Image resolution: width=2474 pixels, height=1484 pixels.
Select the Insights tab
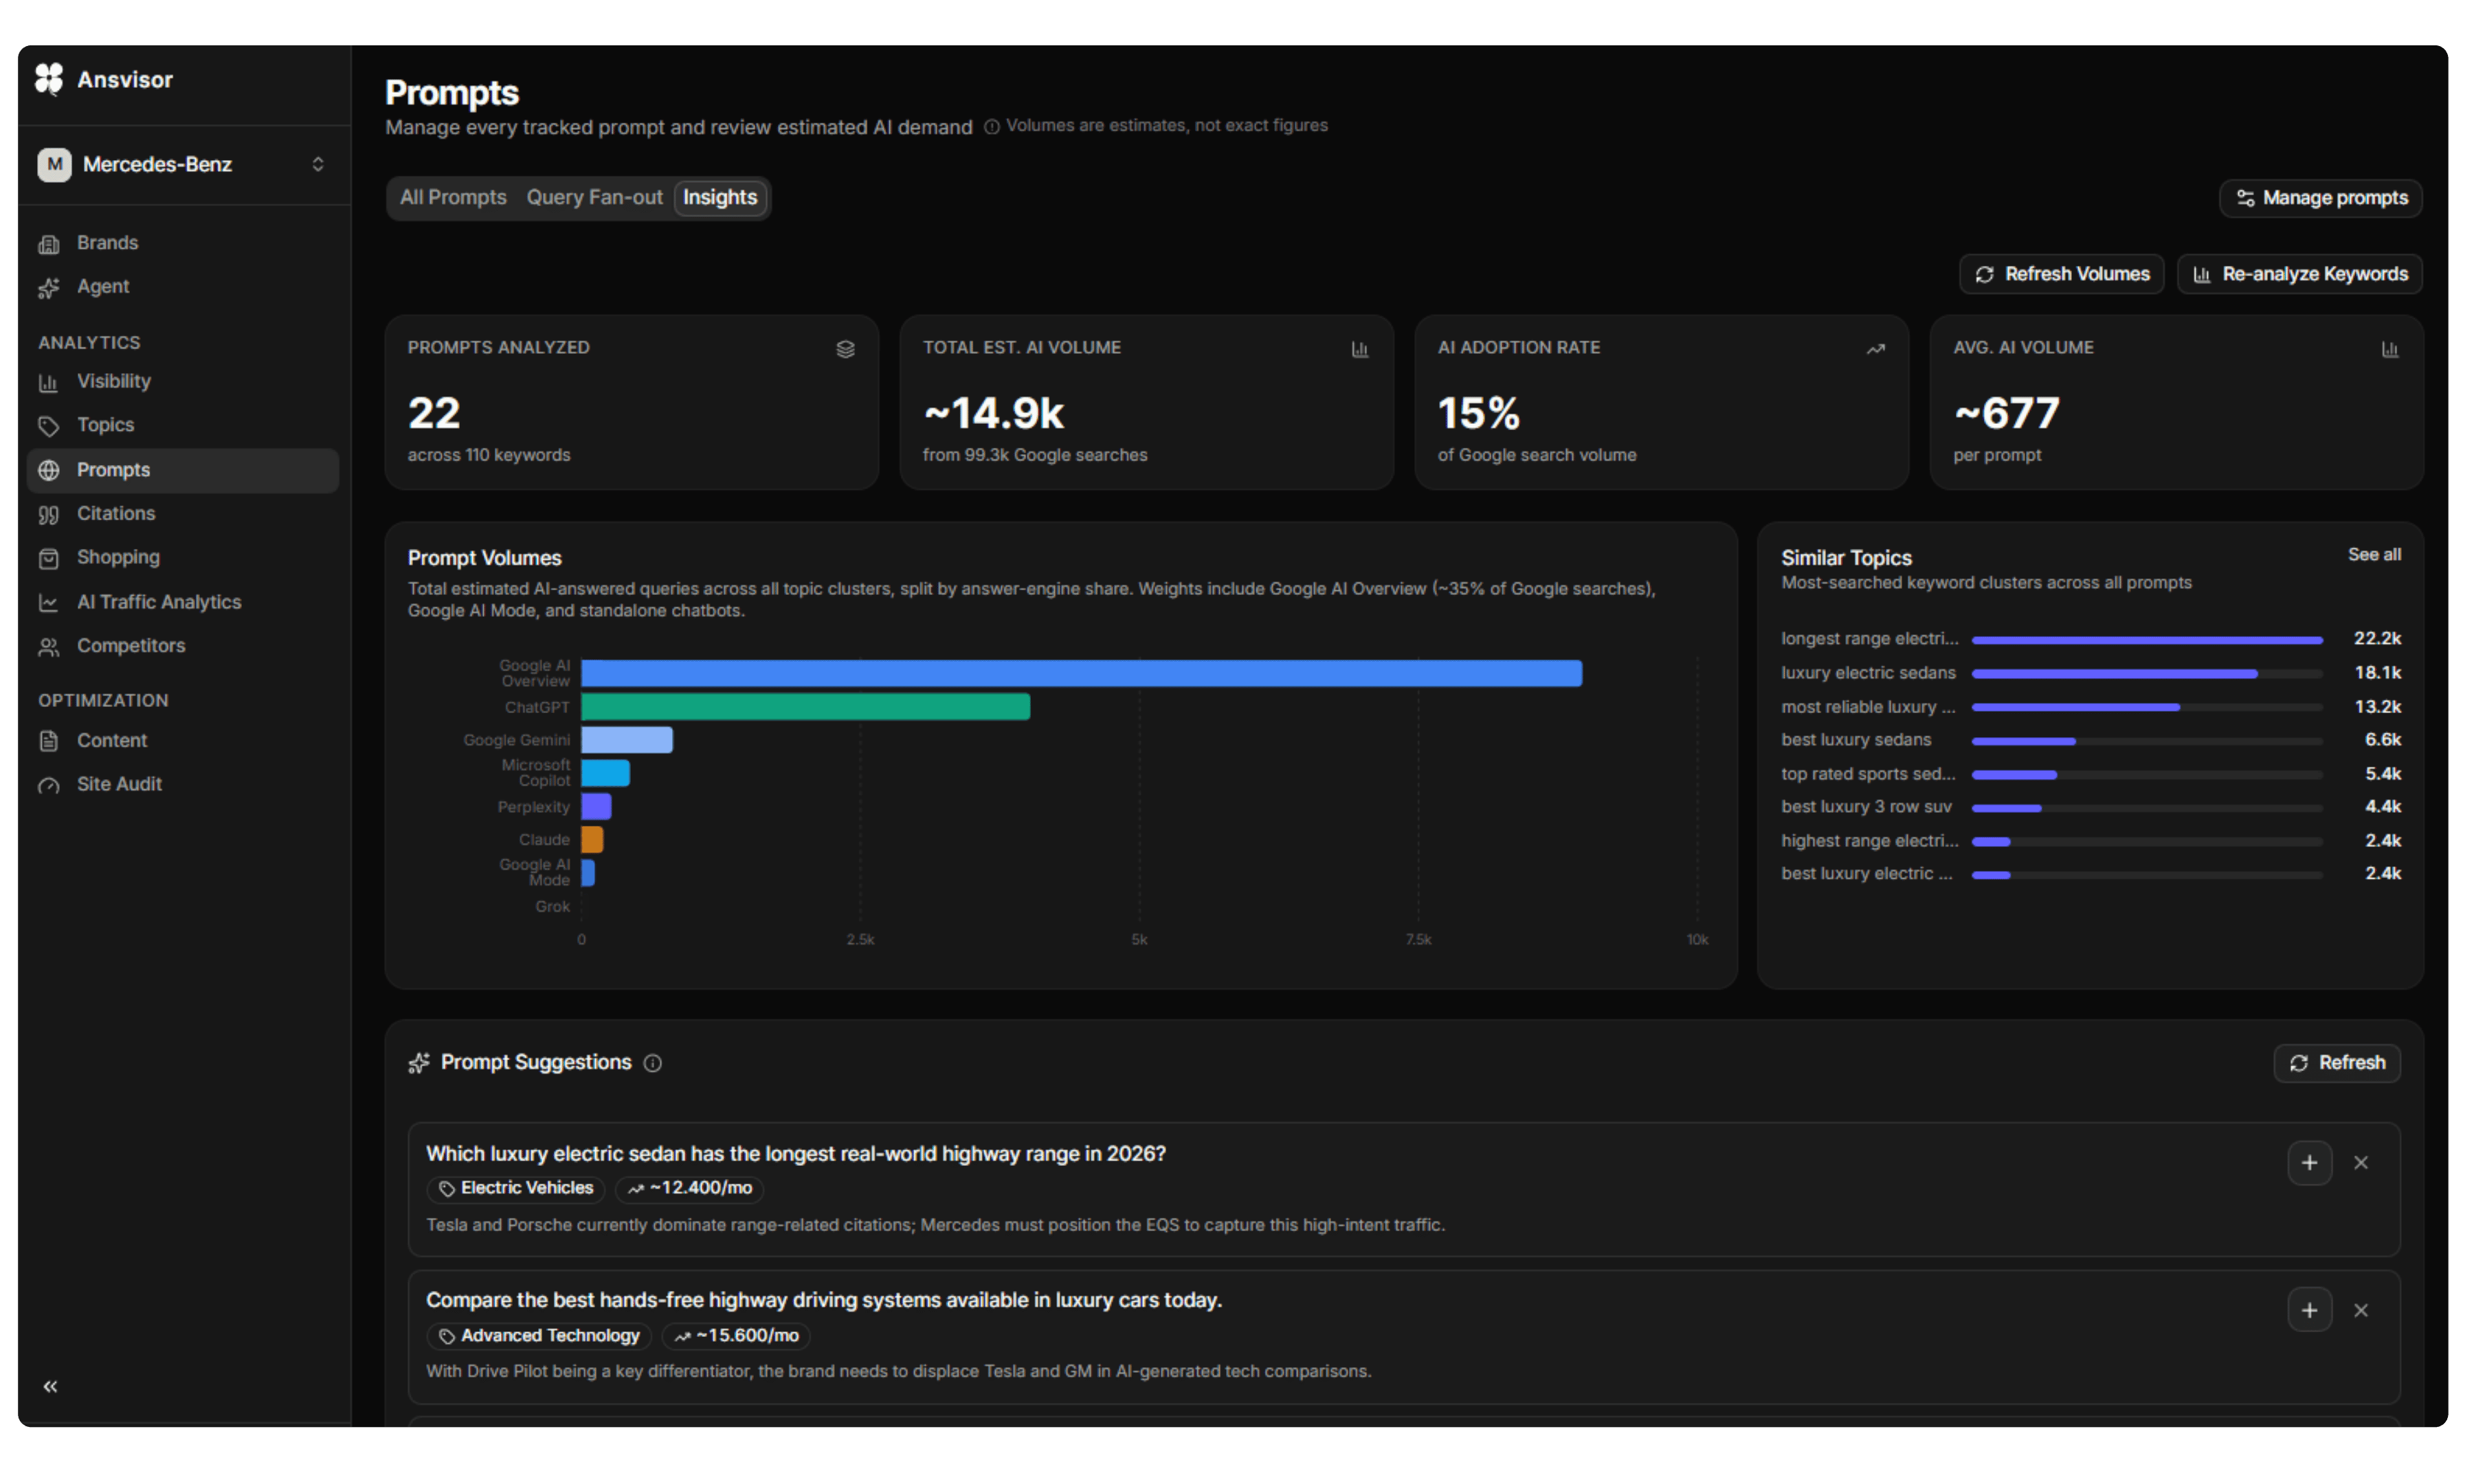(720, 198)
